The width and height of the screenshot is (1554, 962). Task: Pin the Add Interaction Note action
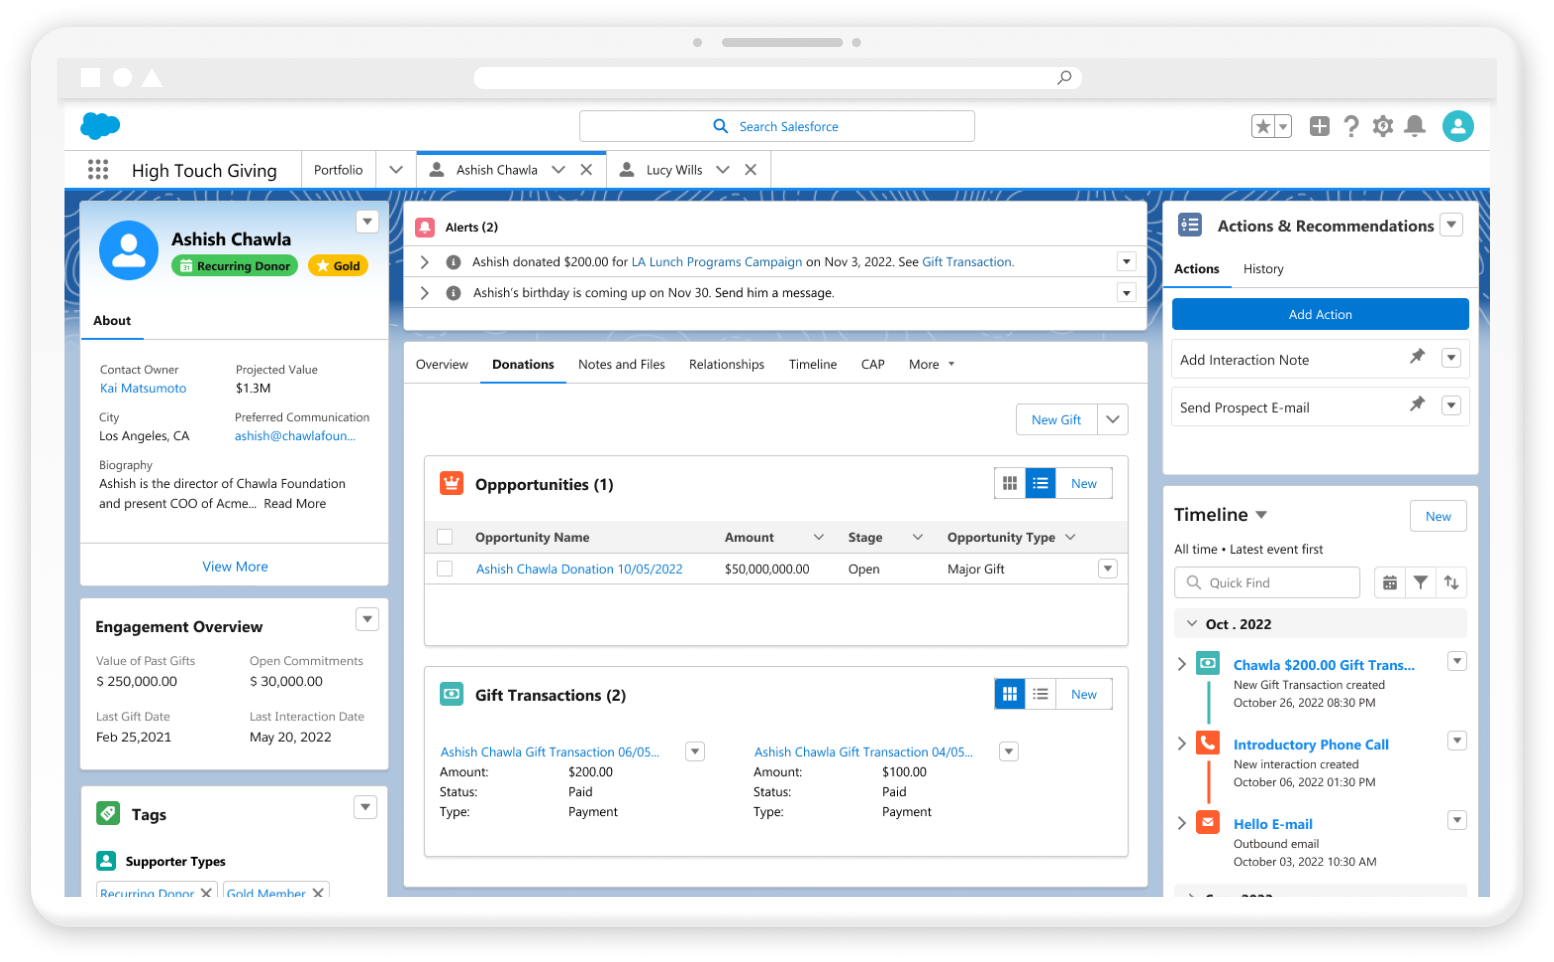pos(1417,357)
